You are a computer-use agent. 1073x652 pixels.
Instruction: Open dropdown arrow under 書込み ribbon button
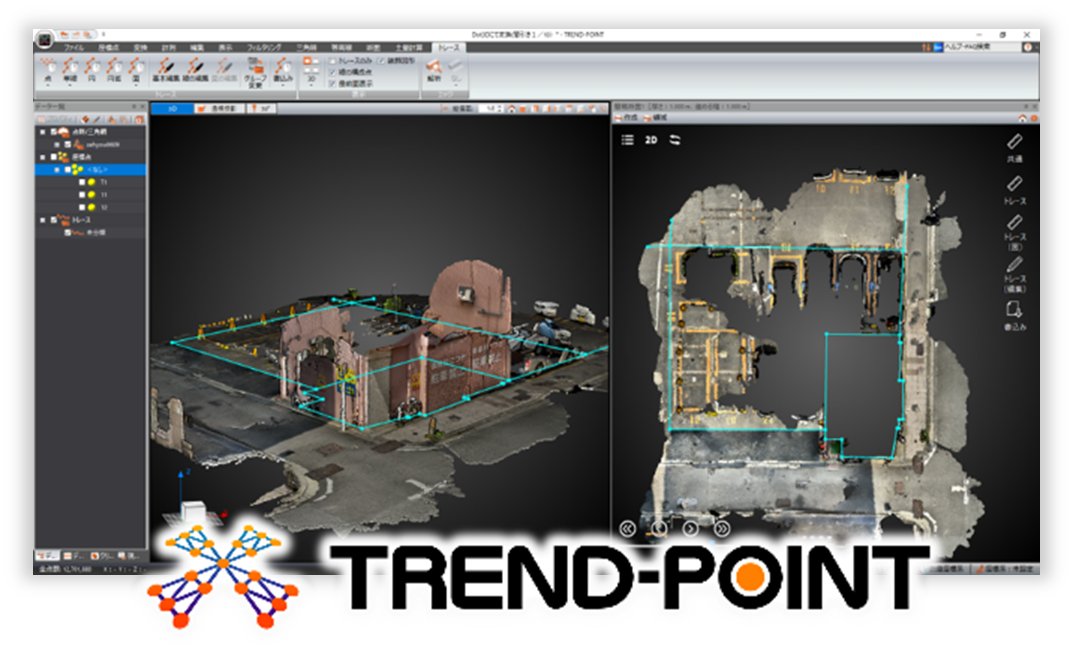point(283,86)
